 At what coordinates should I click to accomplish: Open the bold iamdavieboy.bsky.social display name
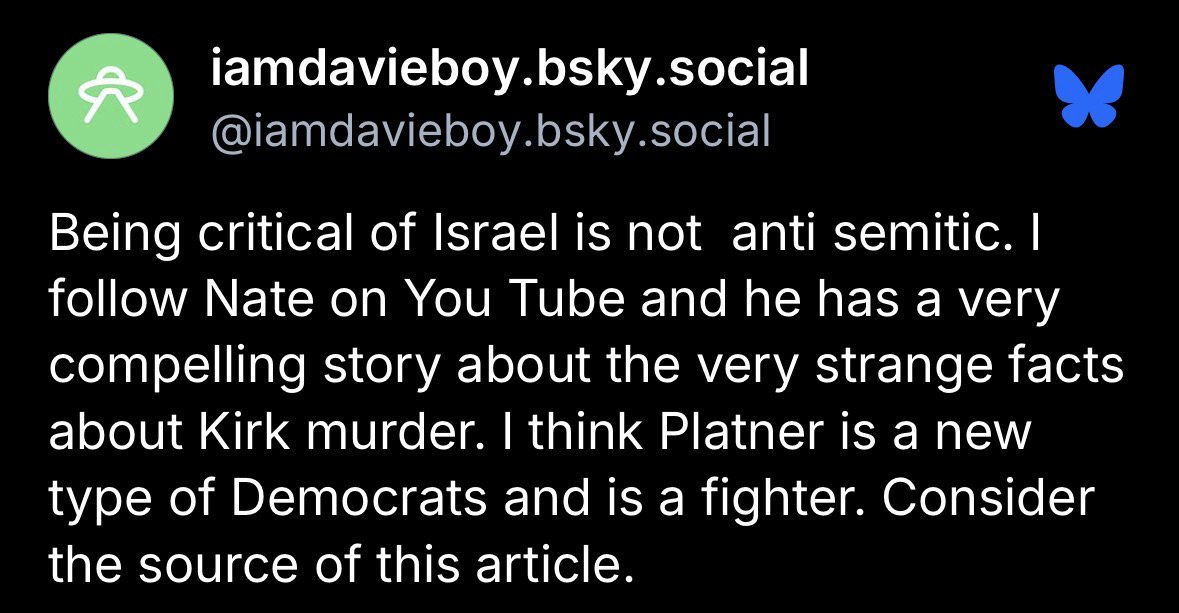510,68
